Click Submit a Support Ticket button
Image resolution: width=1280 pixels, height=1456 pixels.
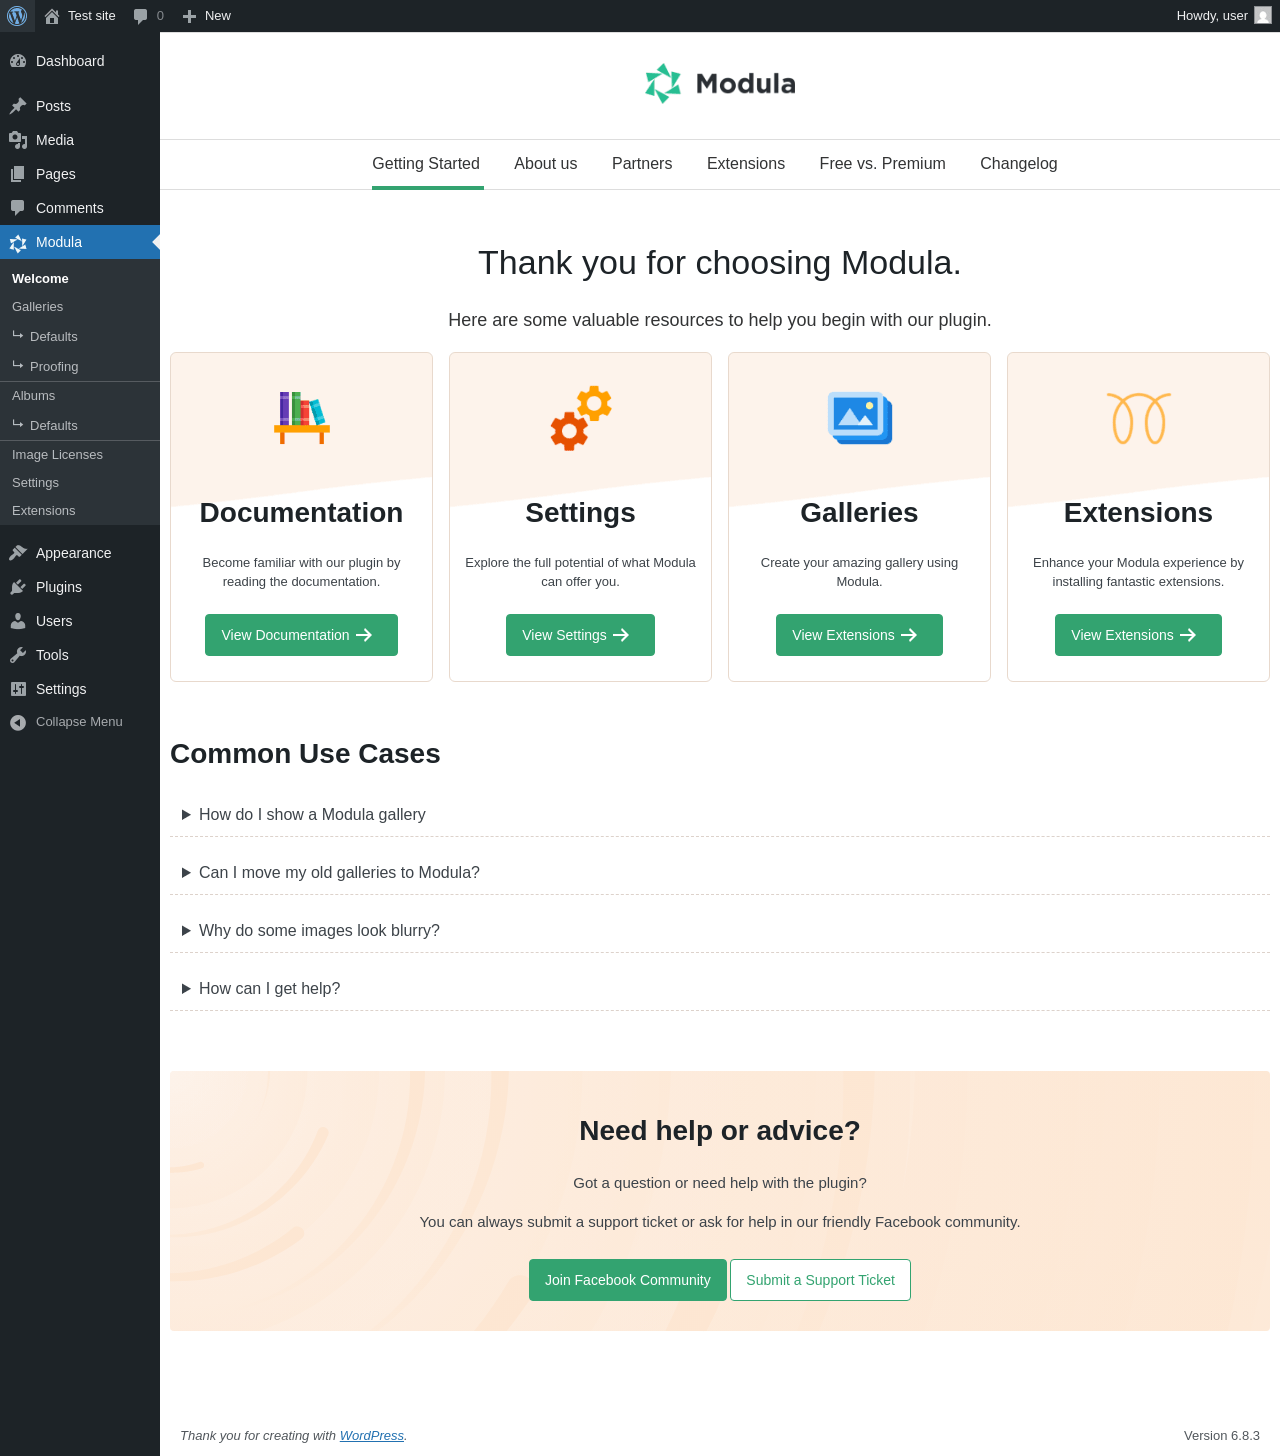(x=821, y=1280)
